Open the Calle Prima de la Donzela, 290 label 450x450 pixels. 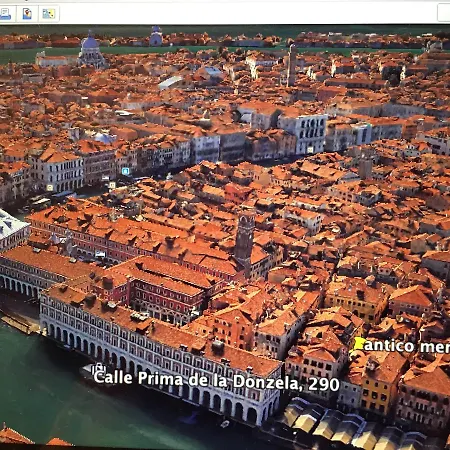pyautogui.click(x=216, y=381)
